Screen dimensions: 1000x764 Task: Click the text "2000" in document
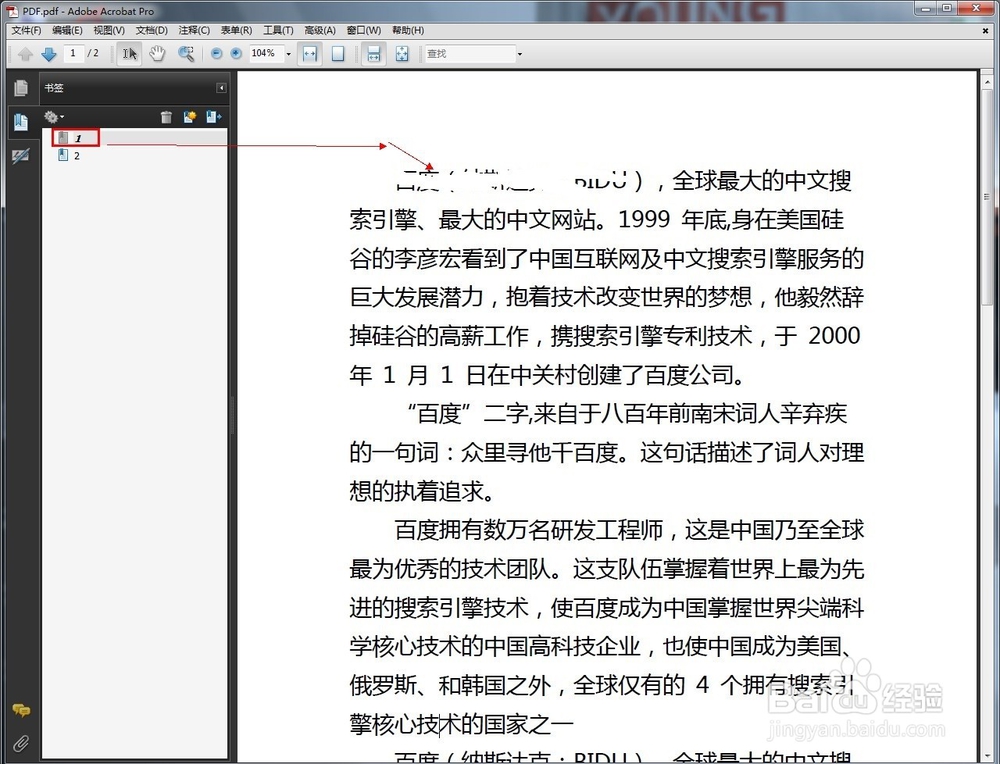click(834, 335)
